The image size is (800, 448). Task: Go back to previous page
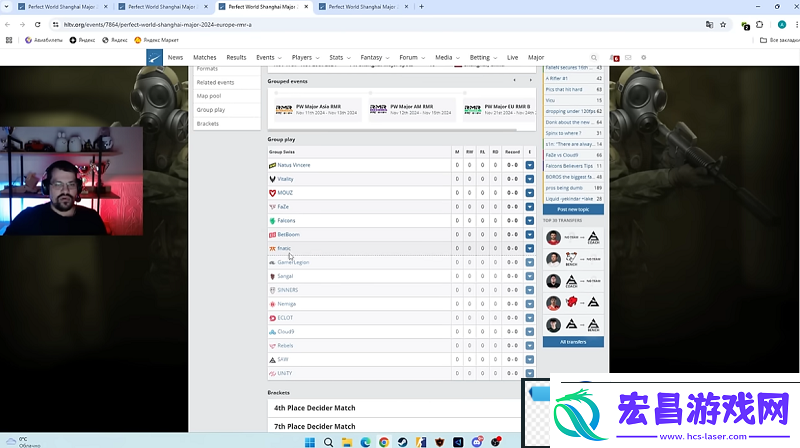[x=8, y=24]
